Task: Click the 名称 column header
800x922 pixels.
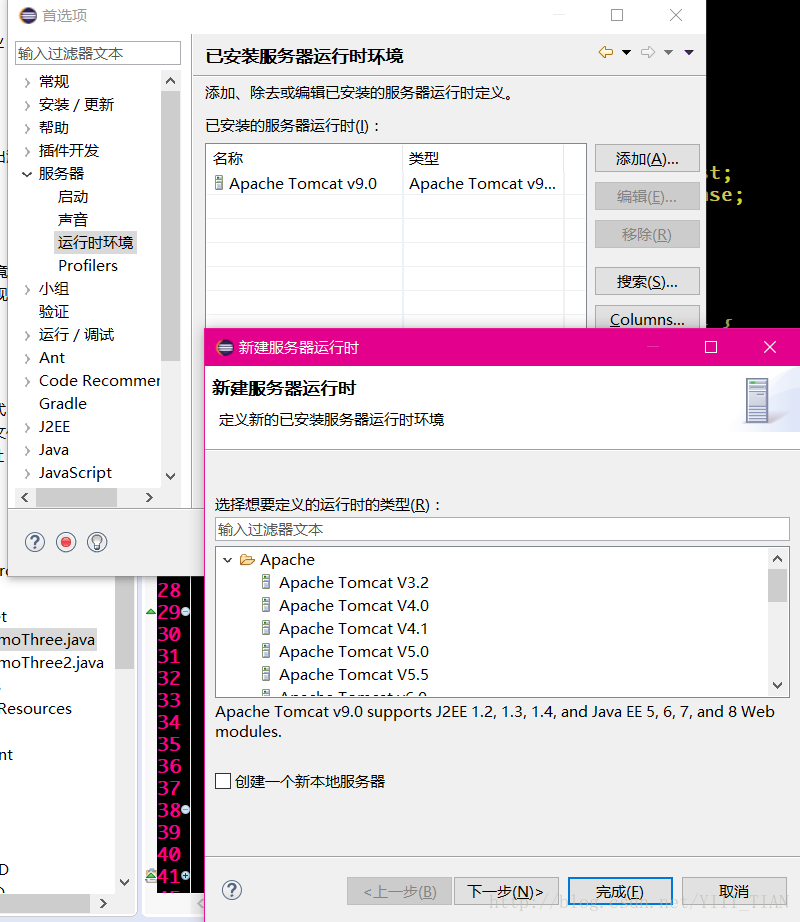Action: point(304,158)
